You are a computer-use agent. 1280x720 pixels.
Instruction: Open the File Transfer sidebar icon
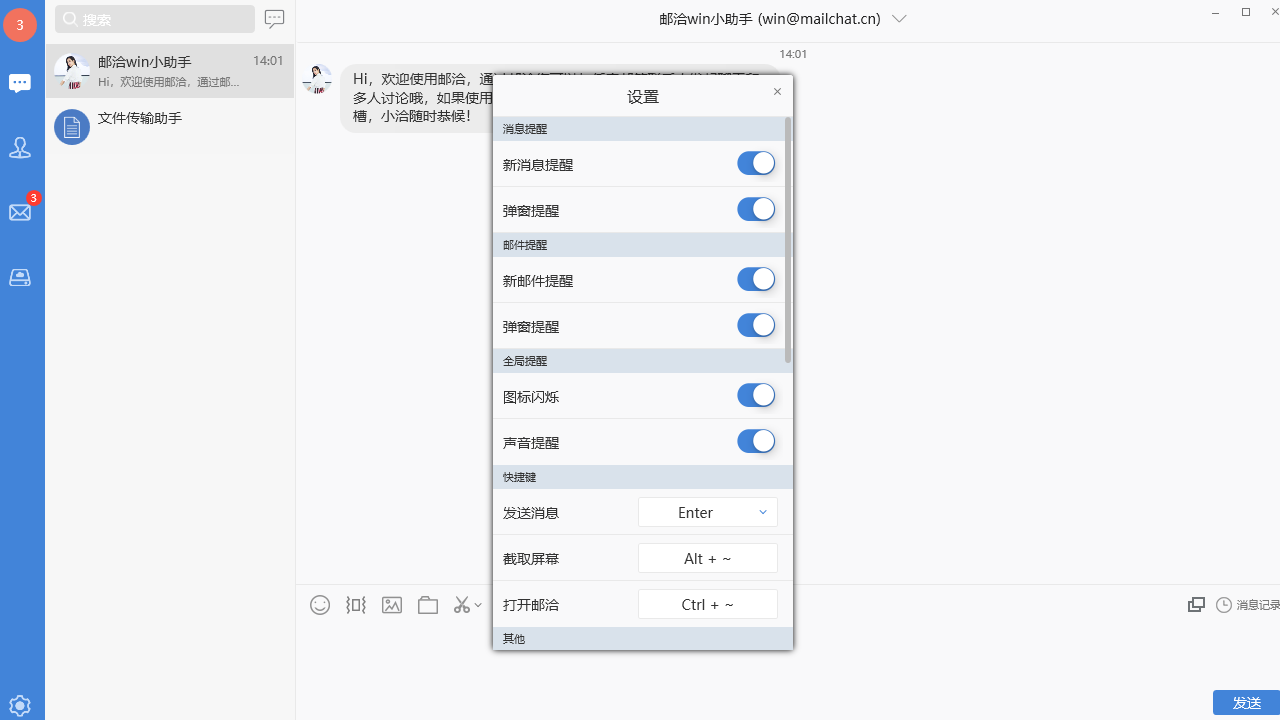(20, 277)
